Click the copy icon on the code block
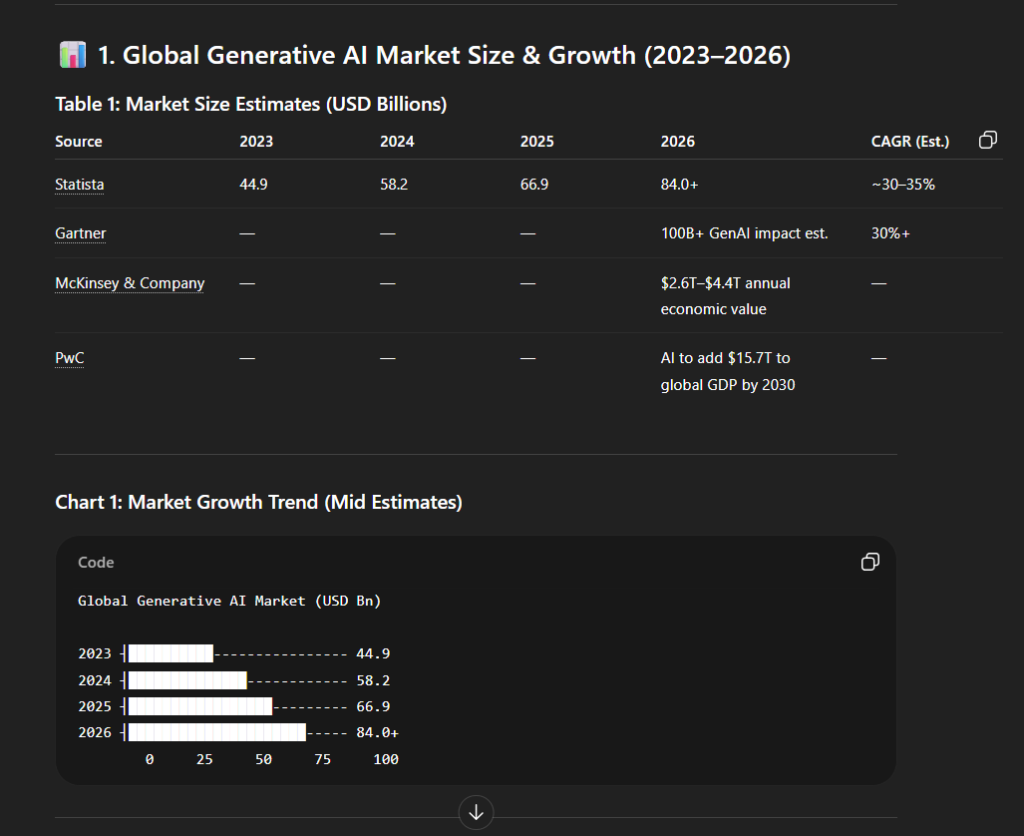This screenshot has width=1024, height=836. click(x=870, y=562)
